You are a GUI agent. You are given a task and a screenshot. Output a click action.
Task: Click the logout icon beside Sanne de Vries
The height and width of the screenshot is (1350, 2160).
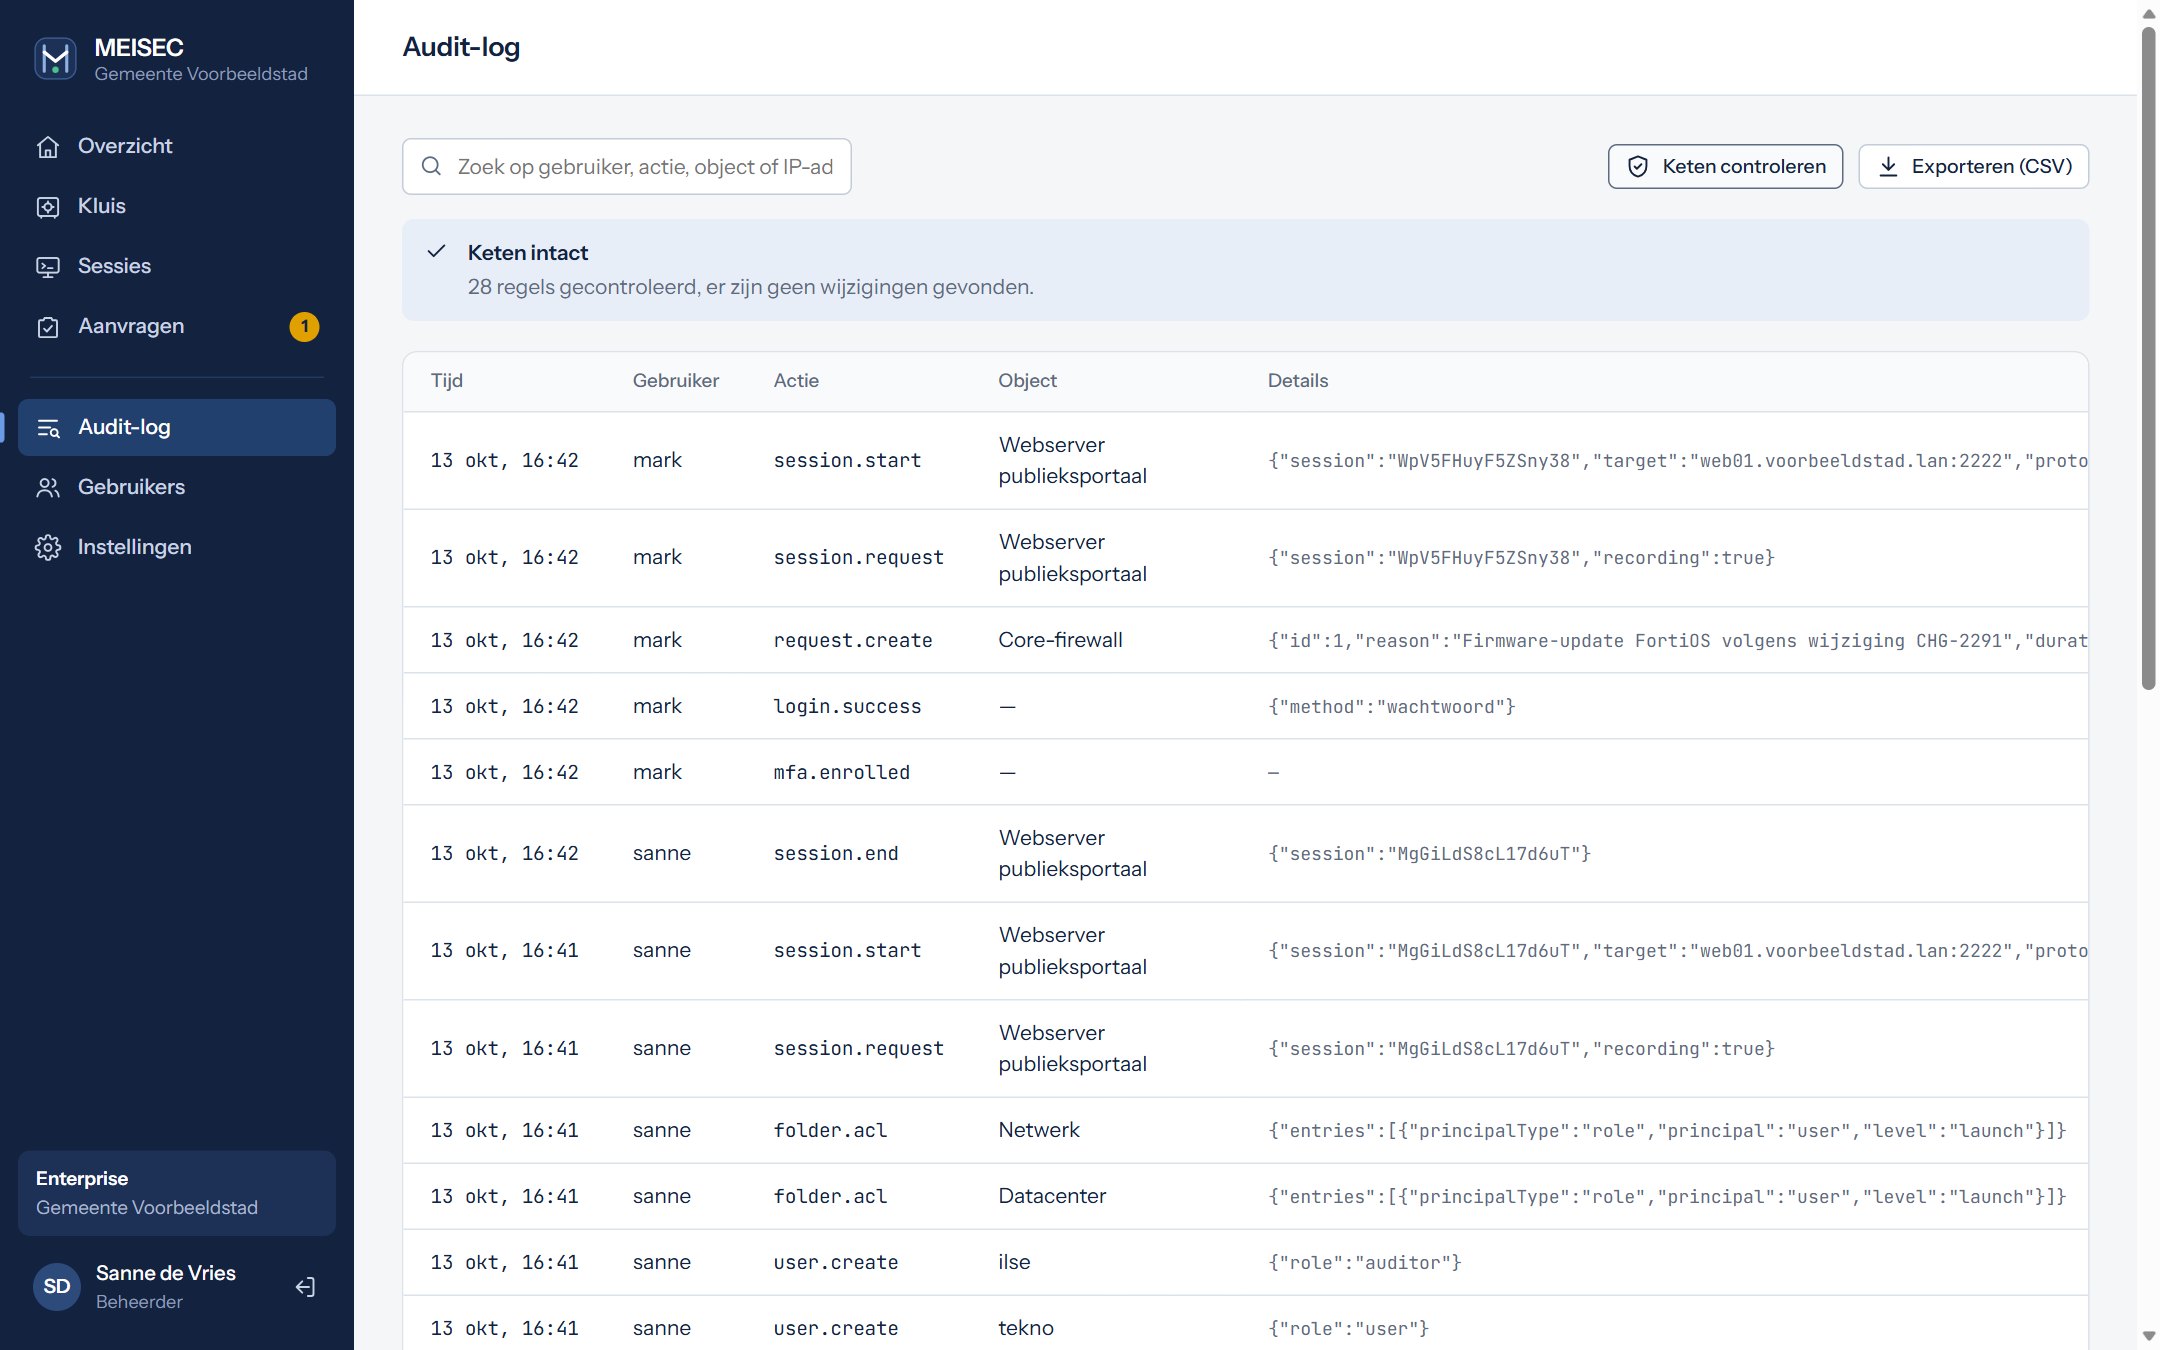(306, 1287)
